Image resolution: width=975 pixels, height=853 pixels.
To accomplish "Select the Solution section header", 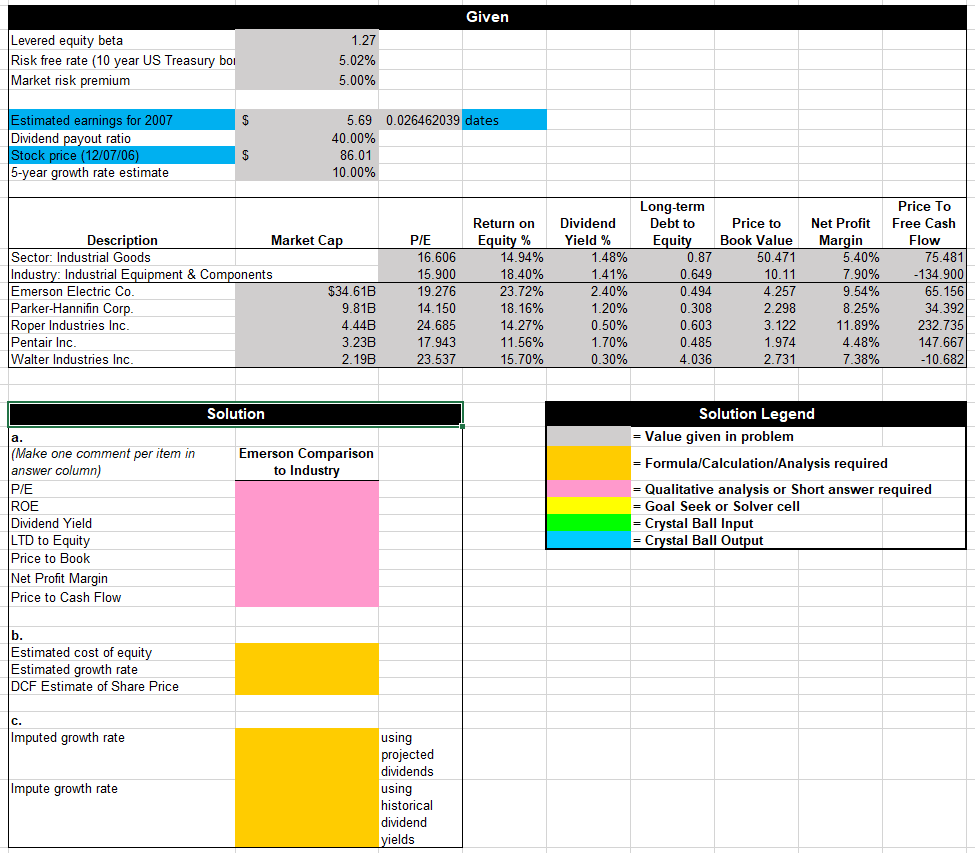I will [x=235, y=413].
